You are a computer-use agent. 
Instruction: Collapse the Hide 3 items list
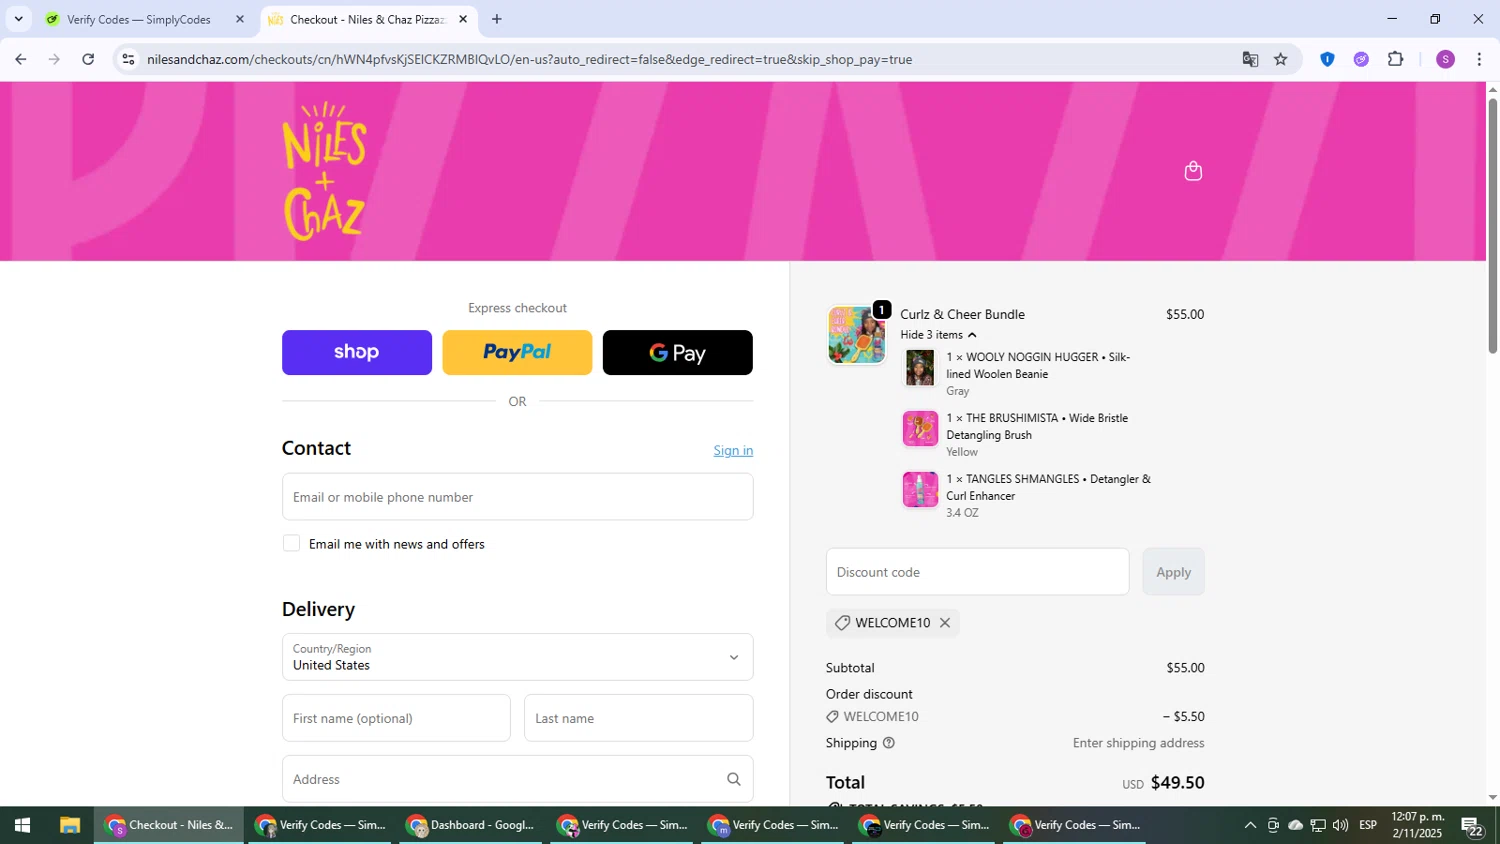(937, 335)
